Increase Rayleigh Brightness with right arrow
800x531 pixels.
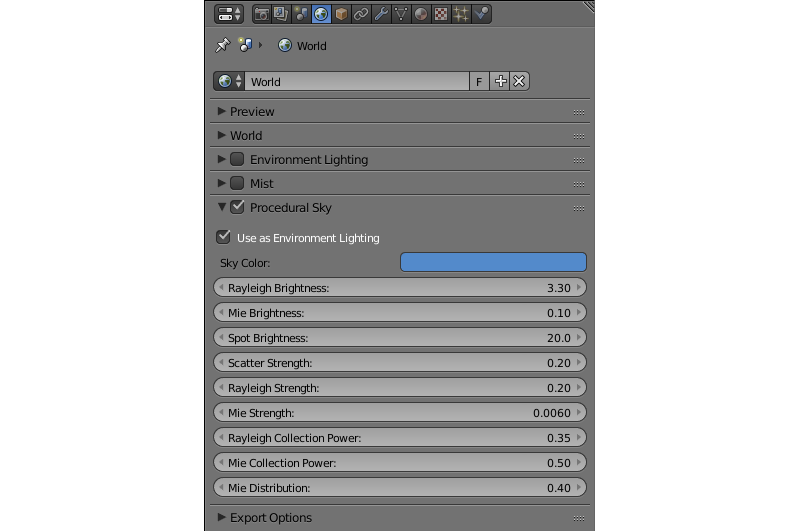tap(579, 288)
